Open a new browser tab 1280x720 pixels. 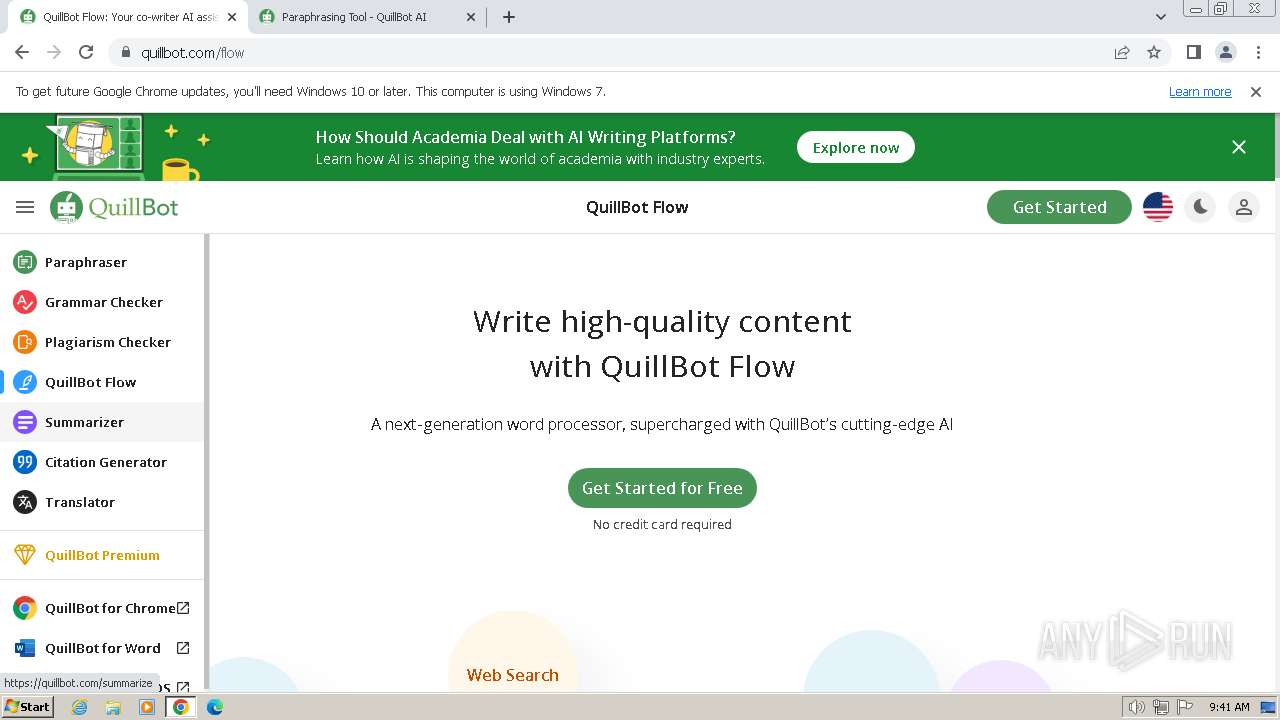509,17
